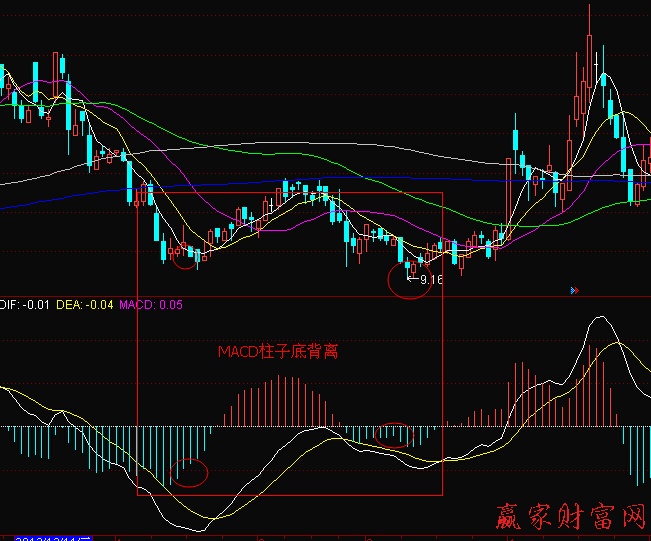Click the small red ellipse on the second MACD trough
Image resolution: width=651 pixels, height=541 pixels.
[x=394, y=433]
